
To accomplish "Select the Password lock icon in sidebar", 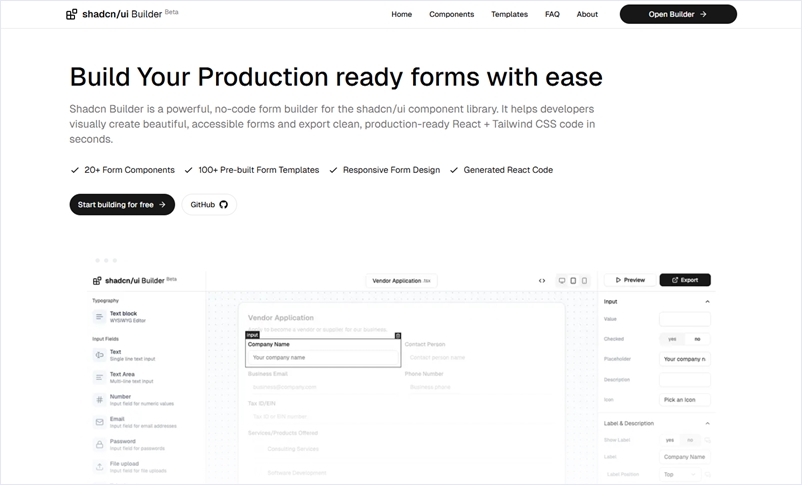I will (99, 443).
